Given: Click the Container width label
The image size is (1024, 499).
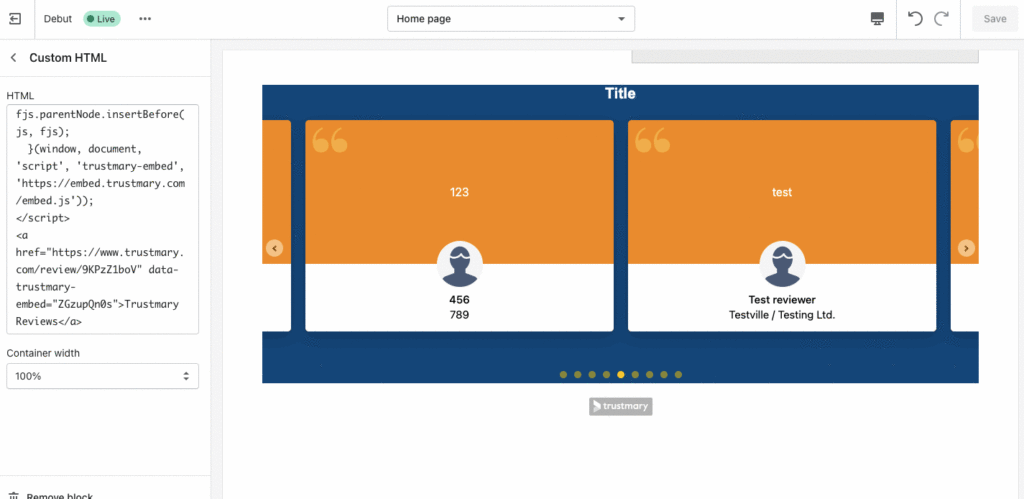Looking at the screenshot, I should [x=43, y=353].
